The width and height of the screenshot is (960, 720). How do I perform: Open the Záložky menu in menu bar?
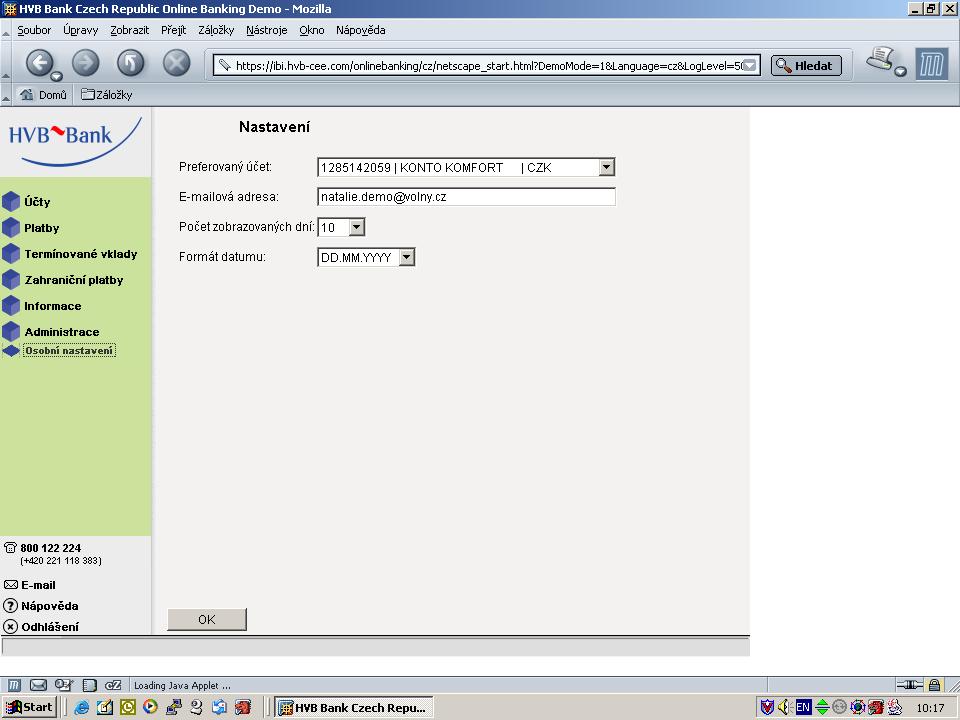coord(216,30)
